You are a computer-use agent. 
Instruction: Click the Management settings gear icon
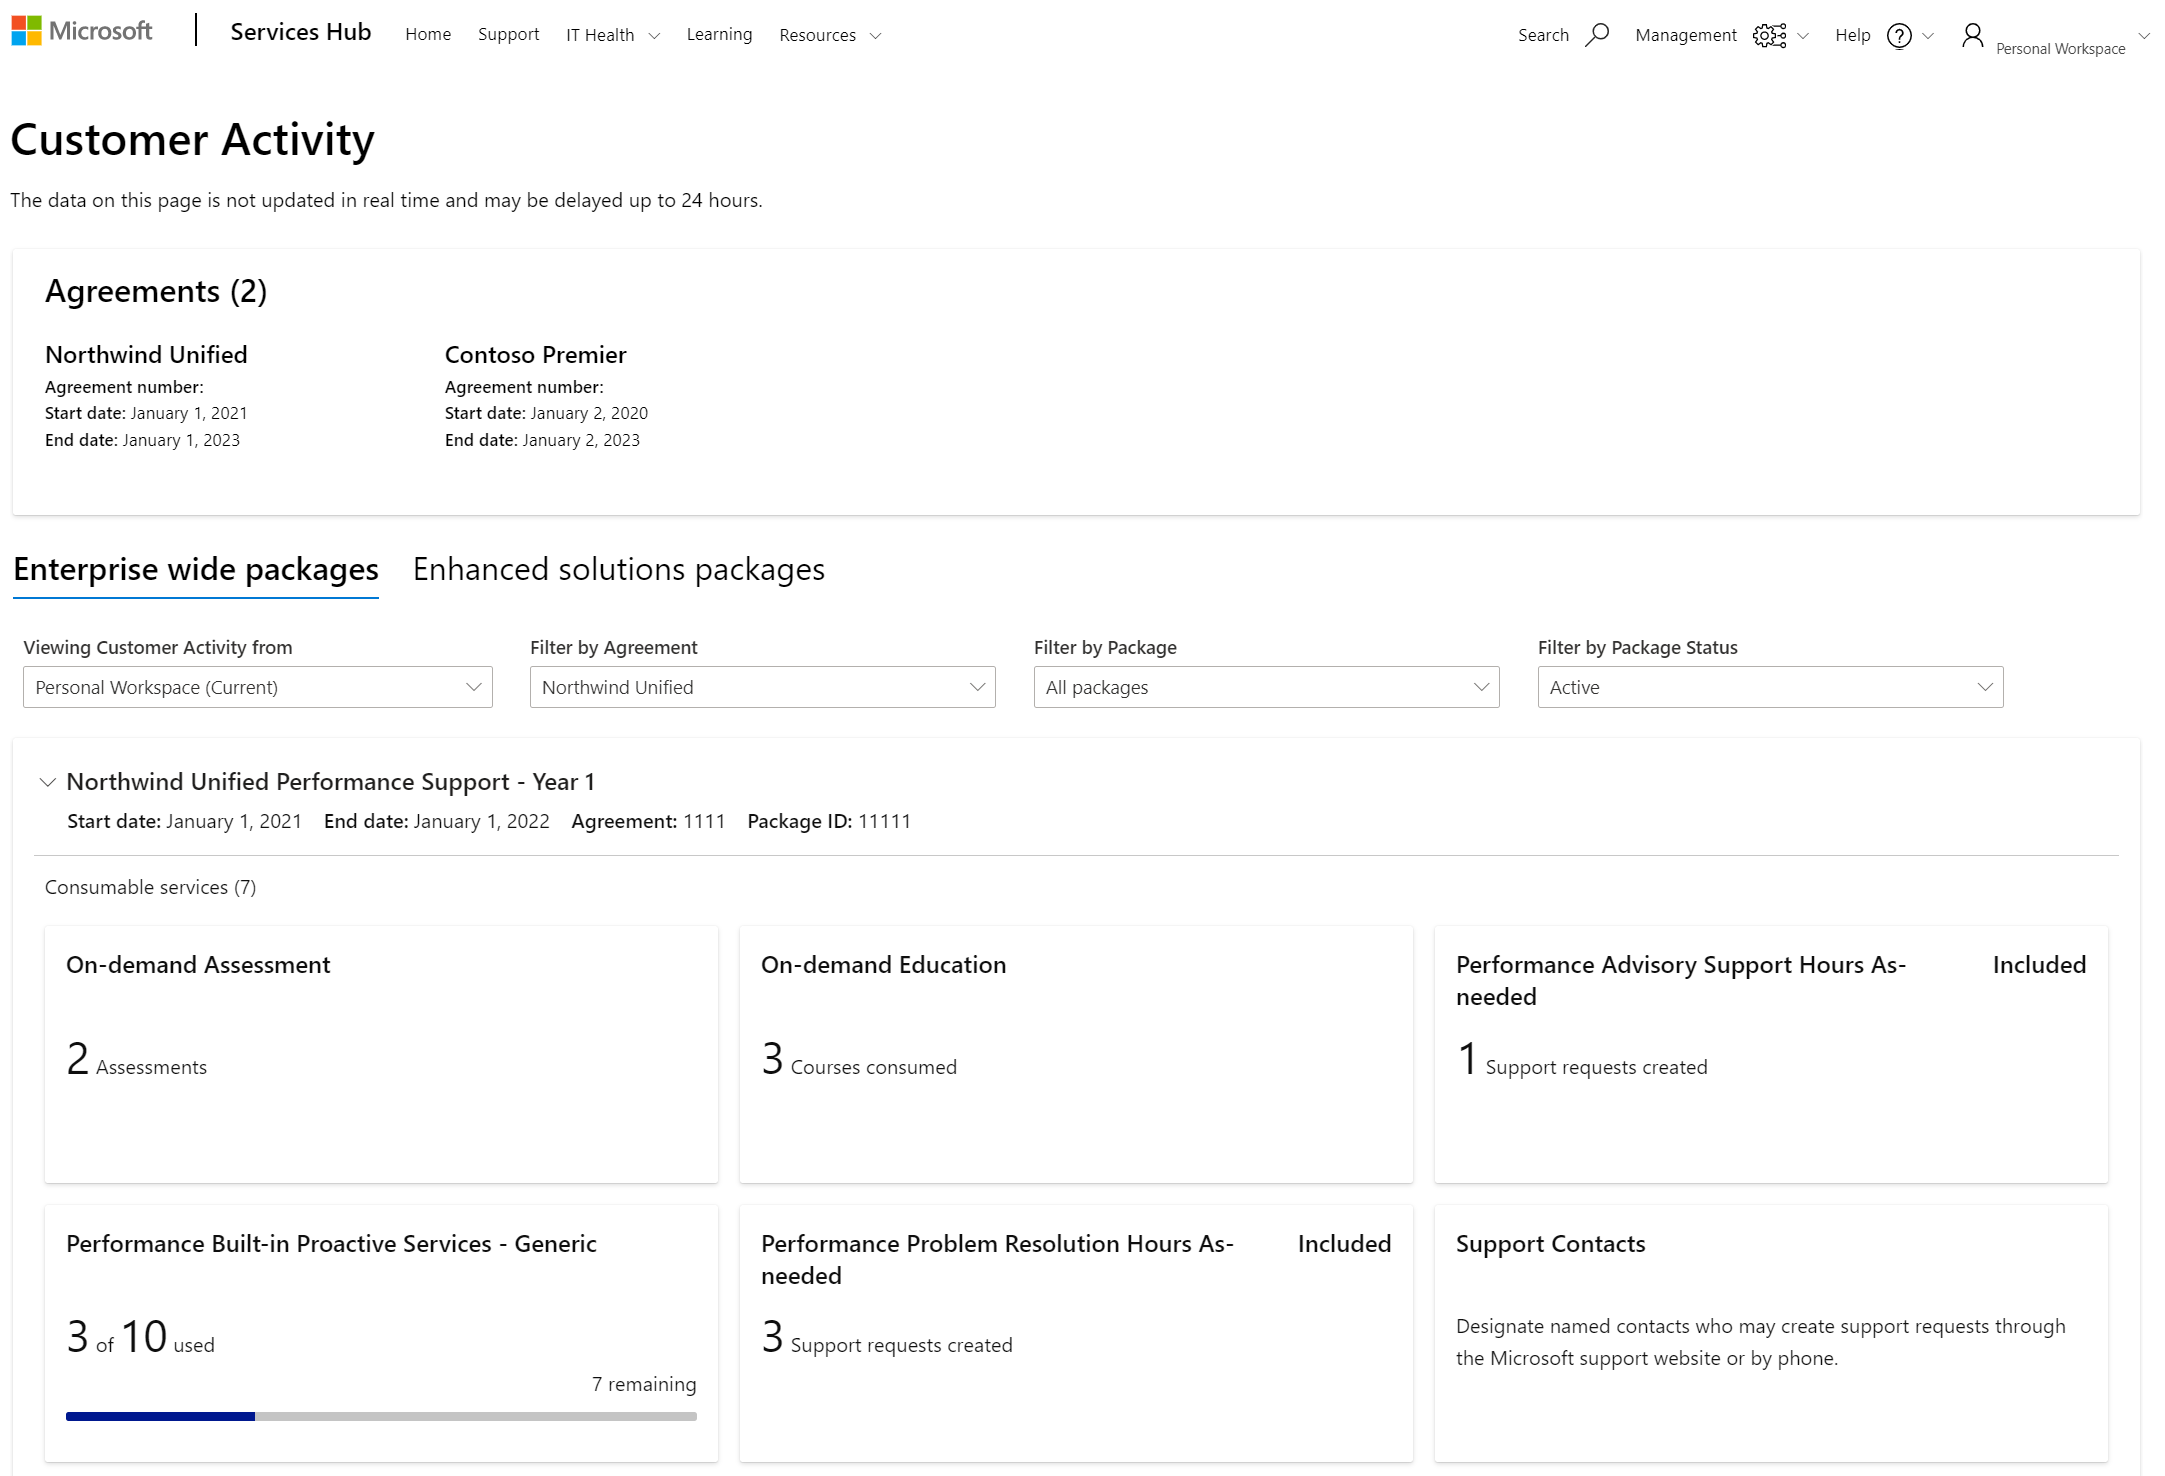click(x=1769, y=33)
